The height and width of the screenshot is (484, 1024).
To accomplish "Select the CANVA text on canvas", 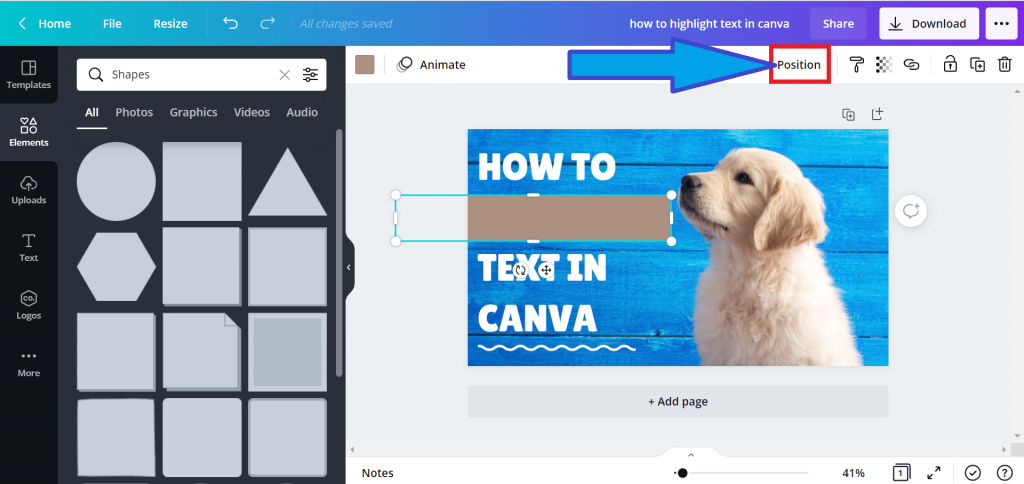I will click(537, 319).
